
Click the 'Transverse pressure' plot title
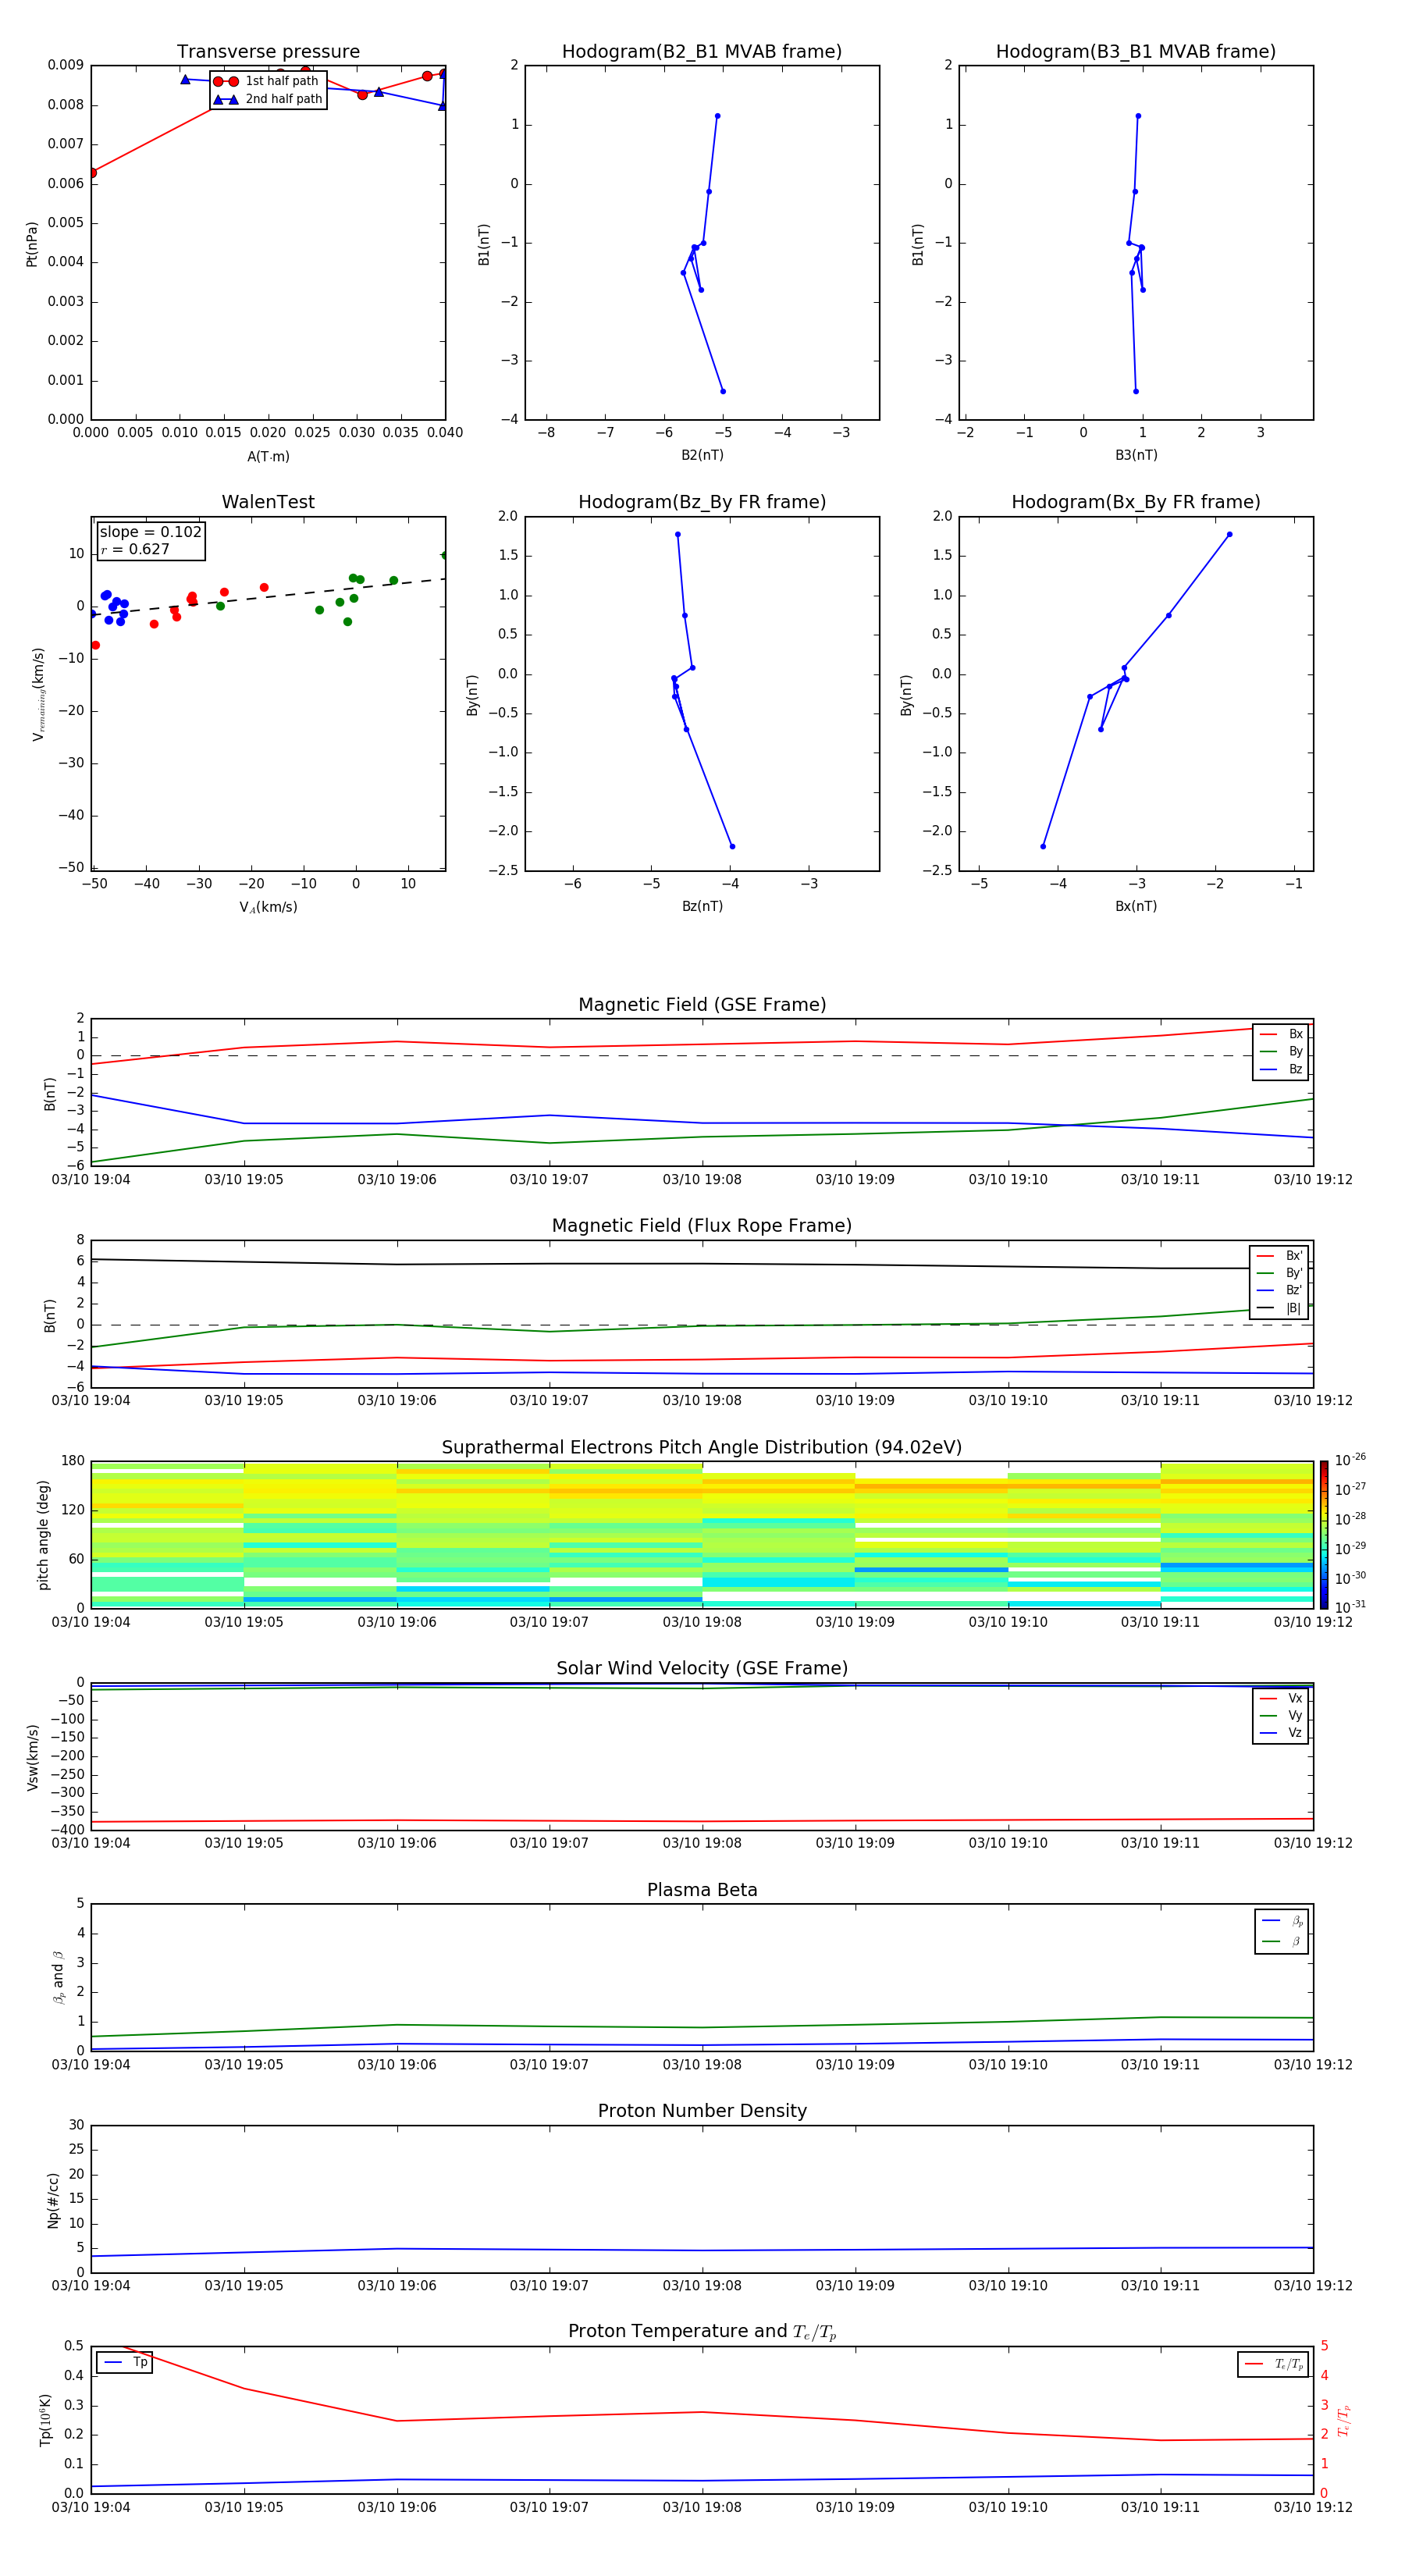coord(268,52)
